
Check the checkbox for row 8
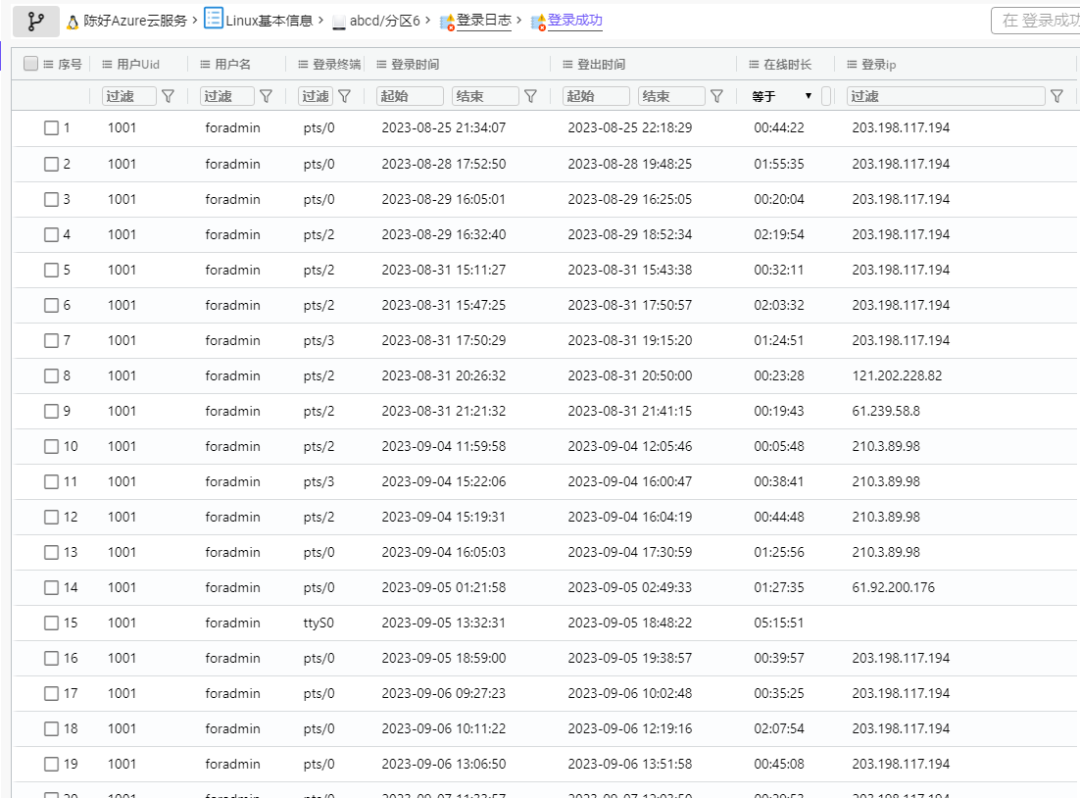pos(51,376)
